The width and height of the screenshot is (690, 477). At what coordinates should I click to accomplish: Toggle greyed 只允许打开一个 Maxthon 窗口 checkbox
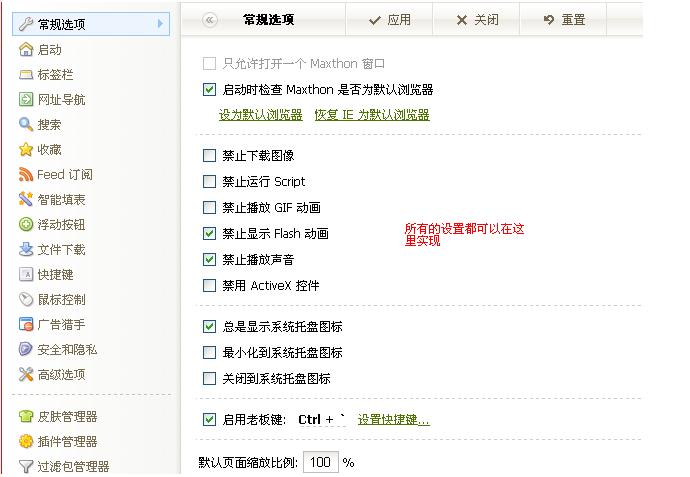coord(209,63)
